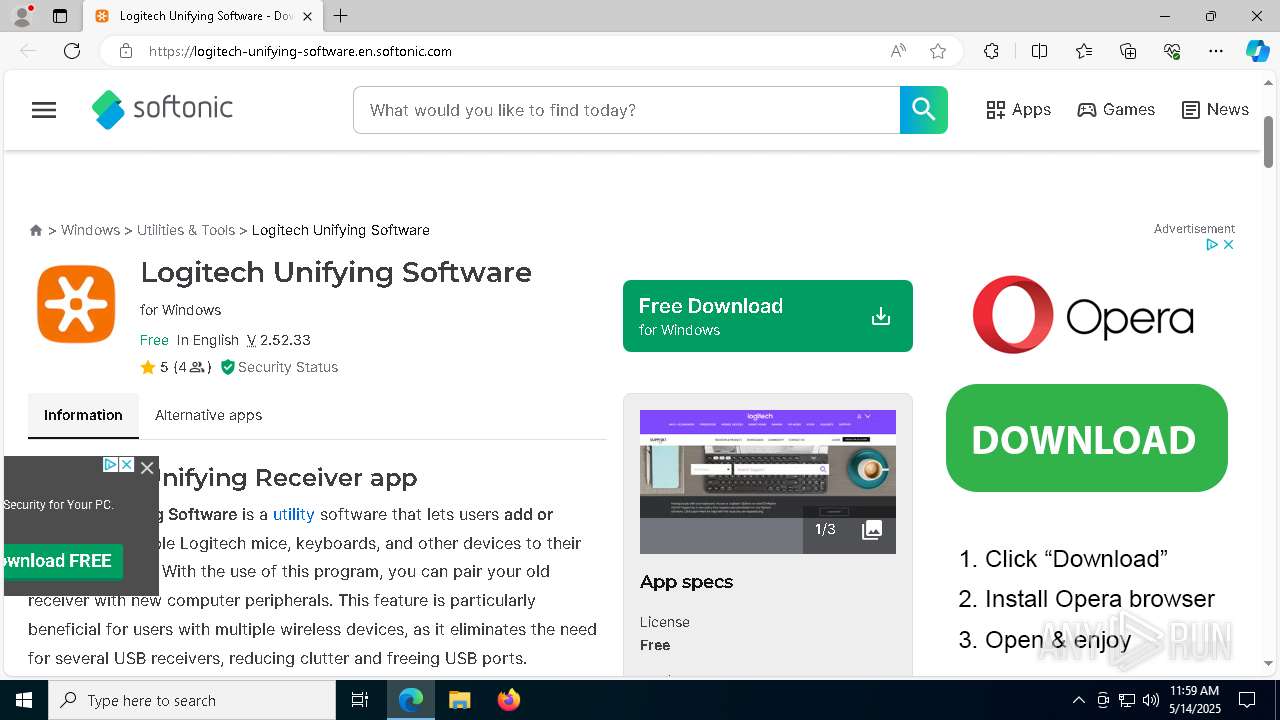Screen dimensions: 1280x720
Task: Open the screenshot gallery icon beside 1/3
Action: point(872,530)
